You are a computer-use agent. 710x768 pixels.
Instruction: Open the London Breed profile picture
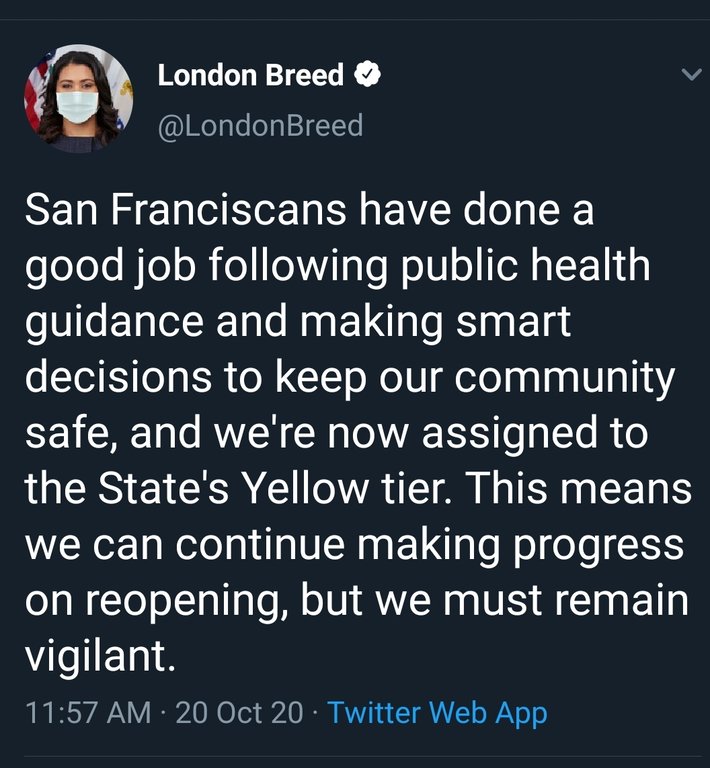(x=77, y=99)
